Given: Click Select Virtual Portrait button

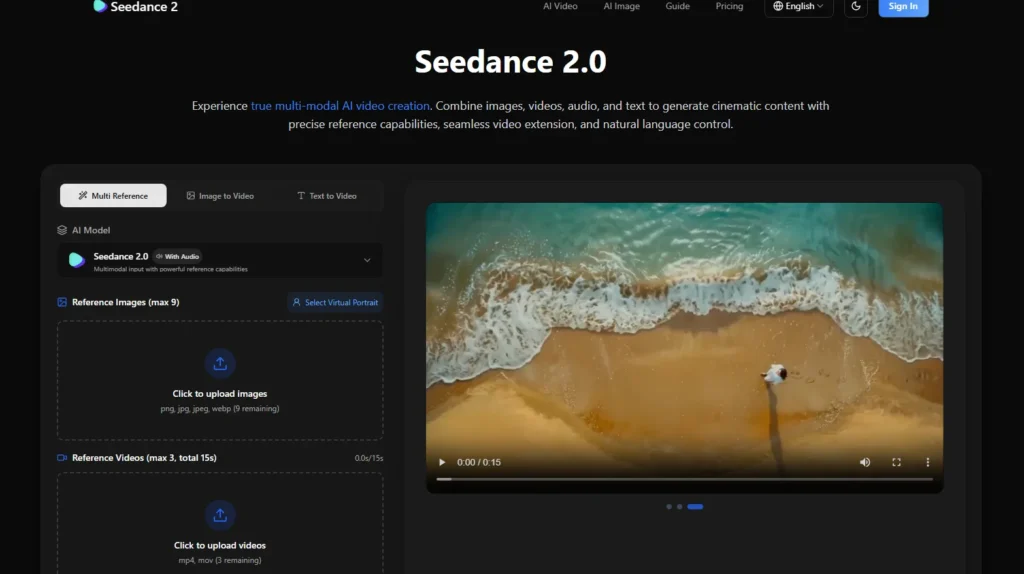Looking at the screenshot, I should click(x=335, y=302).
